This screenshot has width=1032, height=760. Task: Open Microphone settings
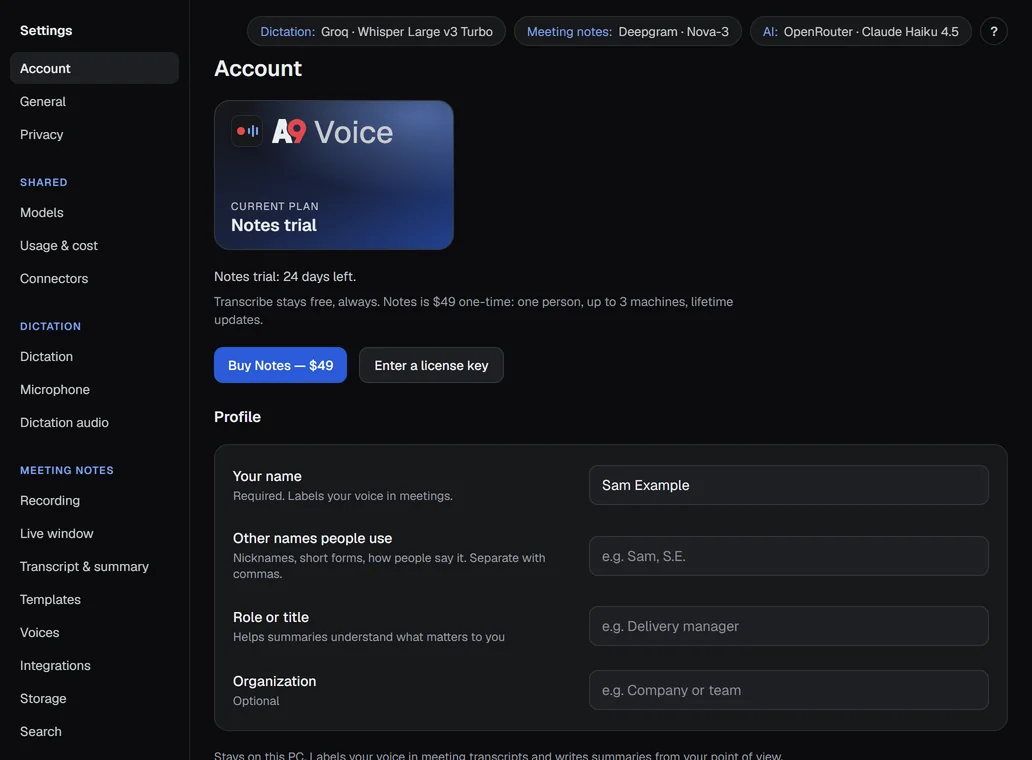tap(55, 390)
